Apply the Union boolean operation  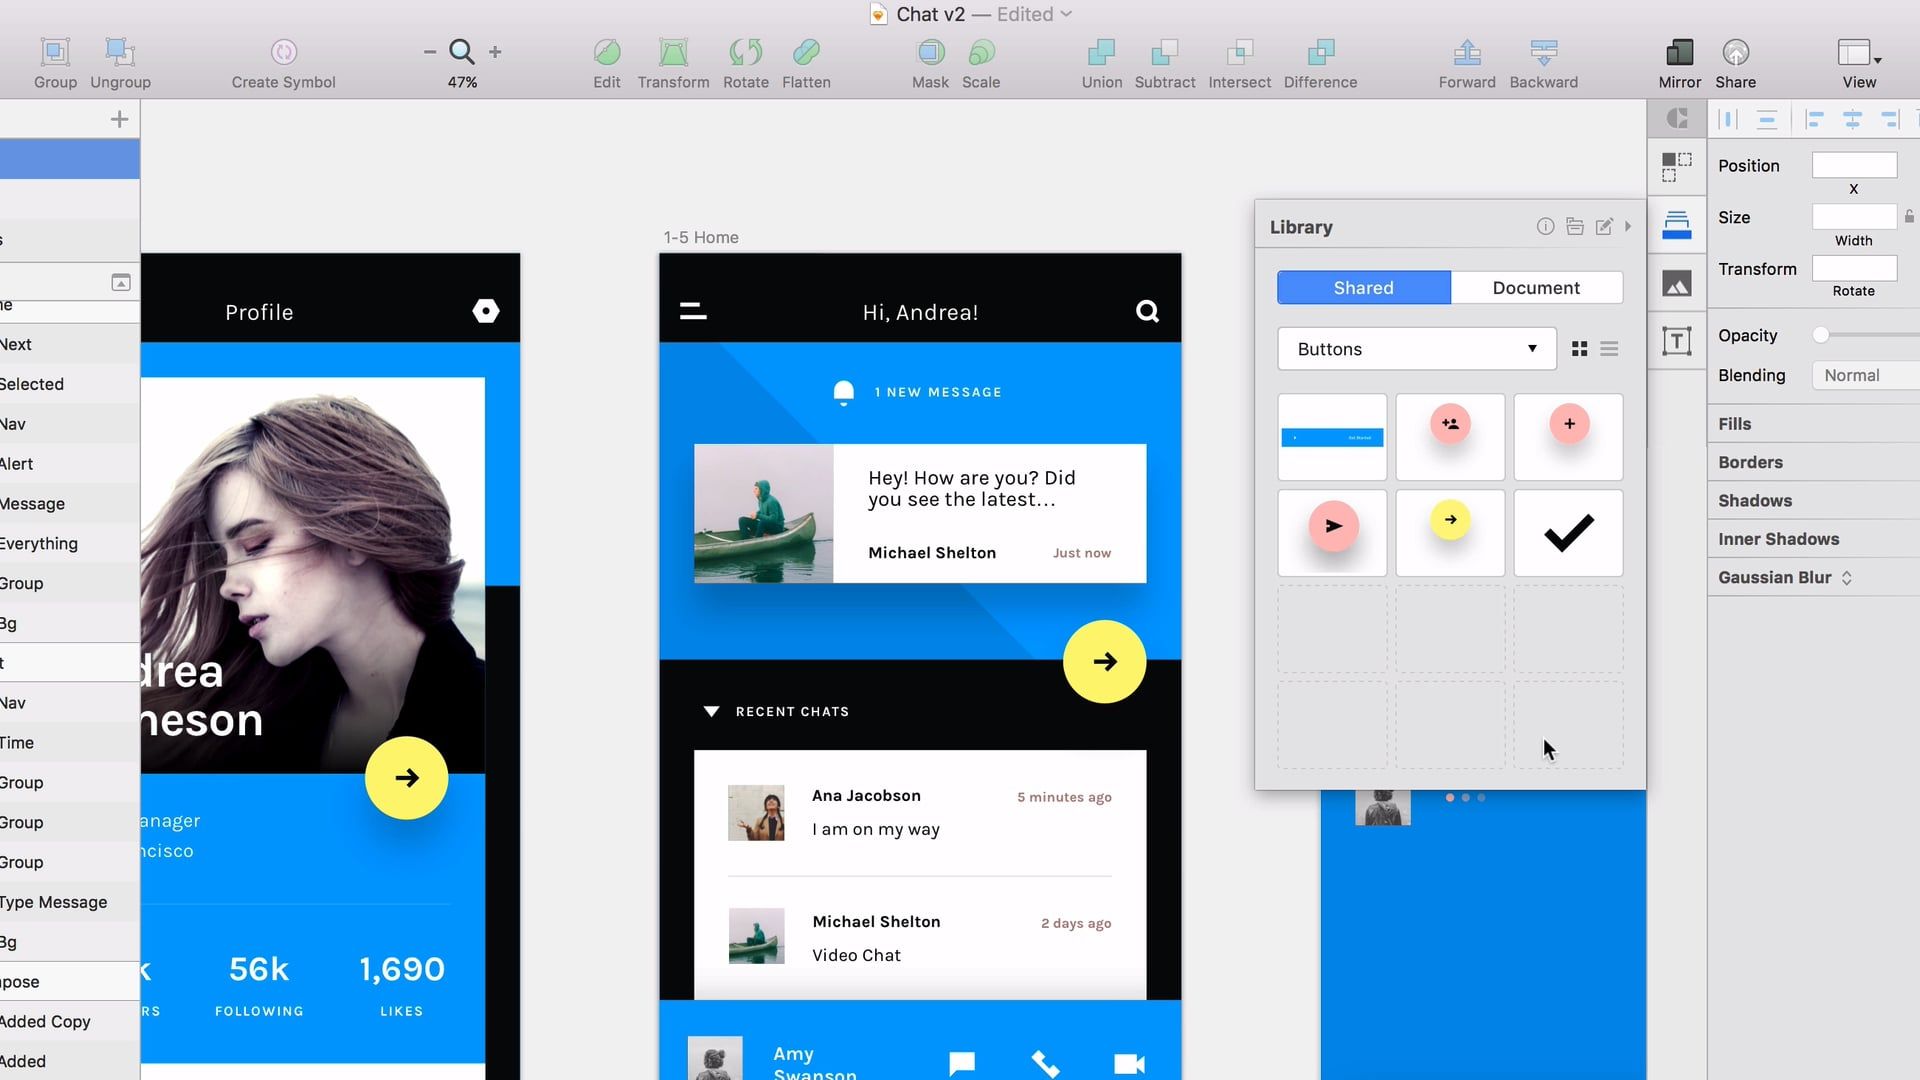(x=1101, y=52)
